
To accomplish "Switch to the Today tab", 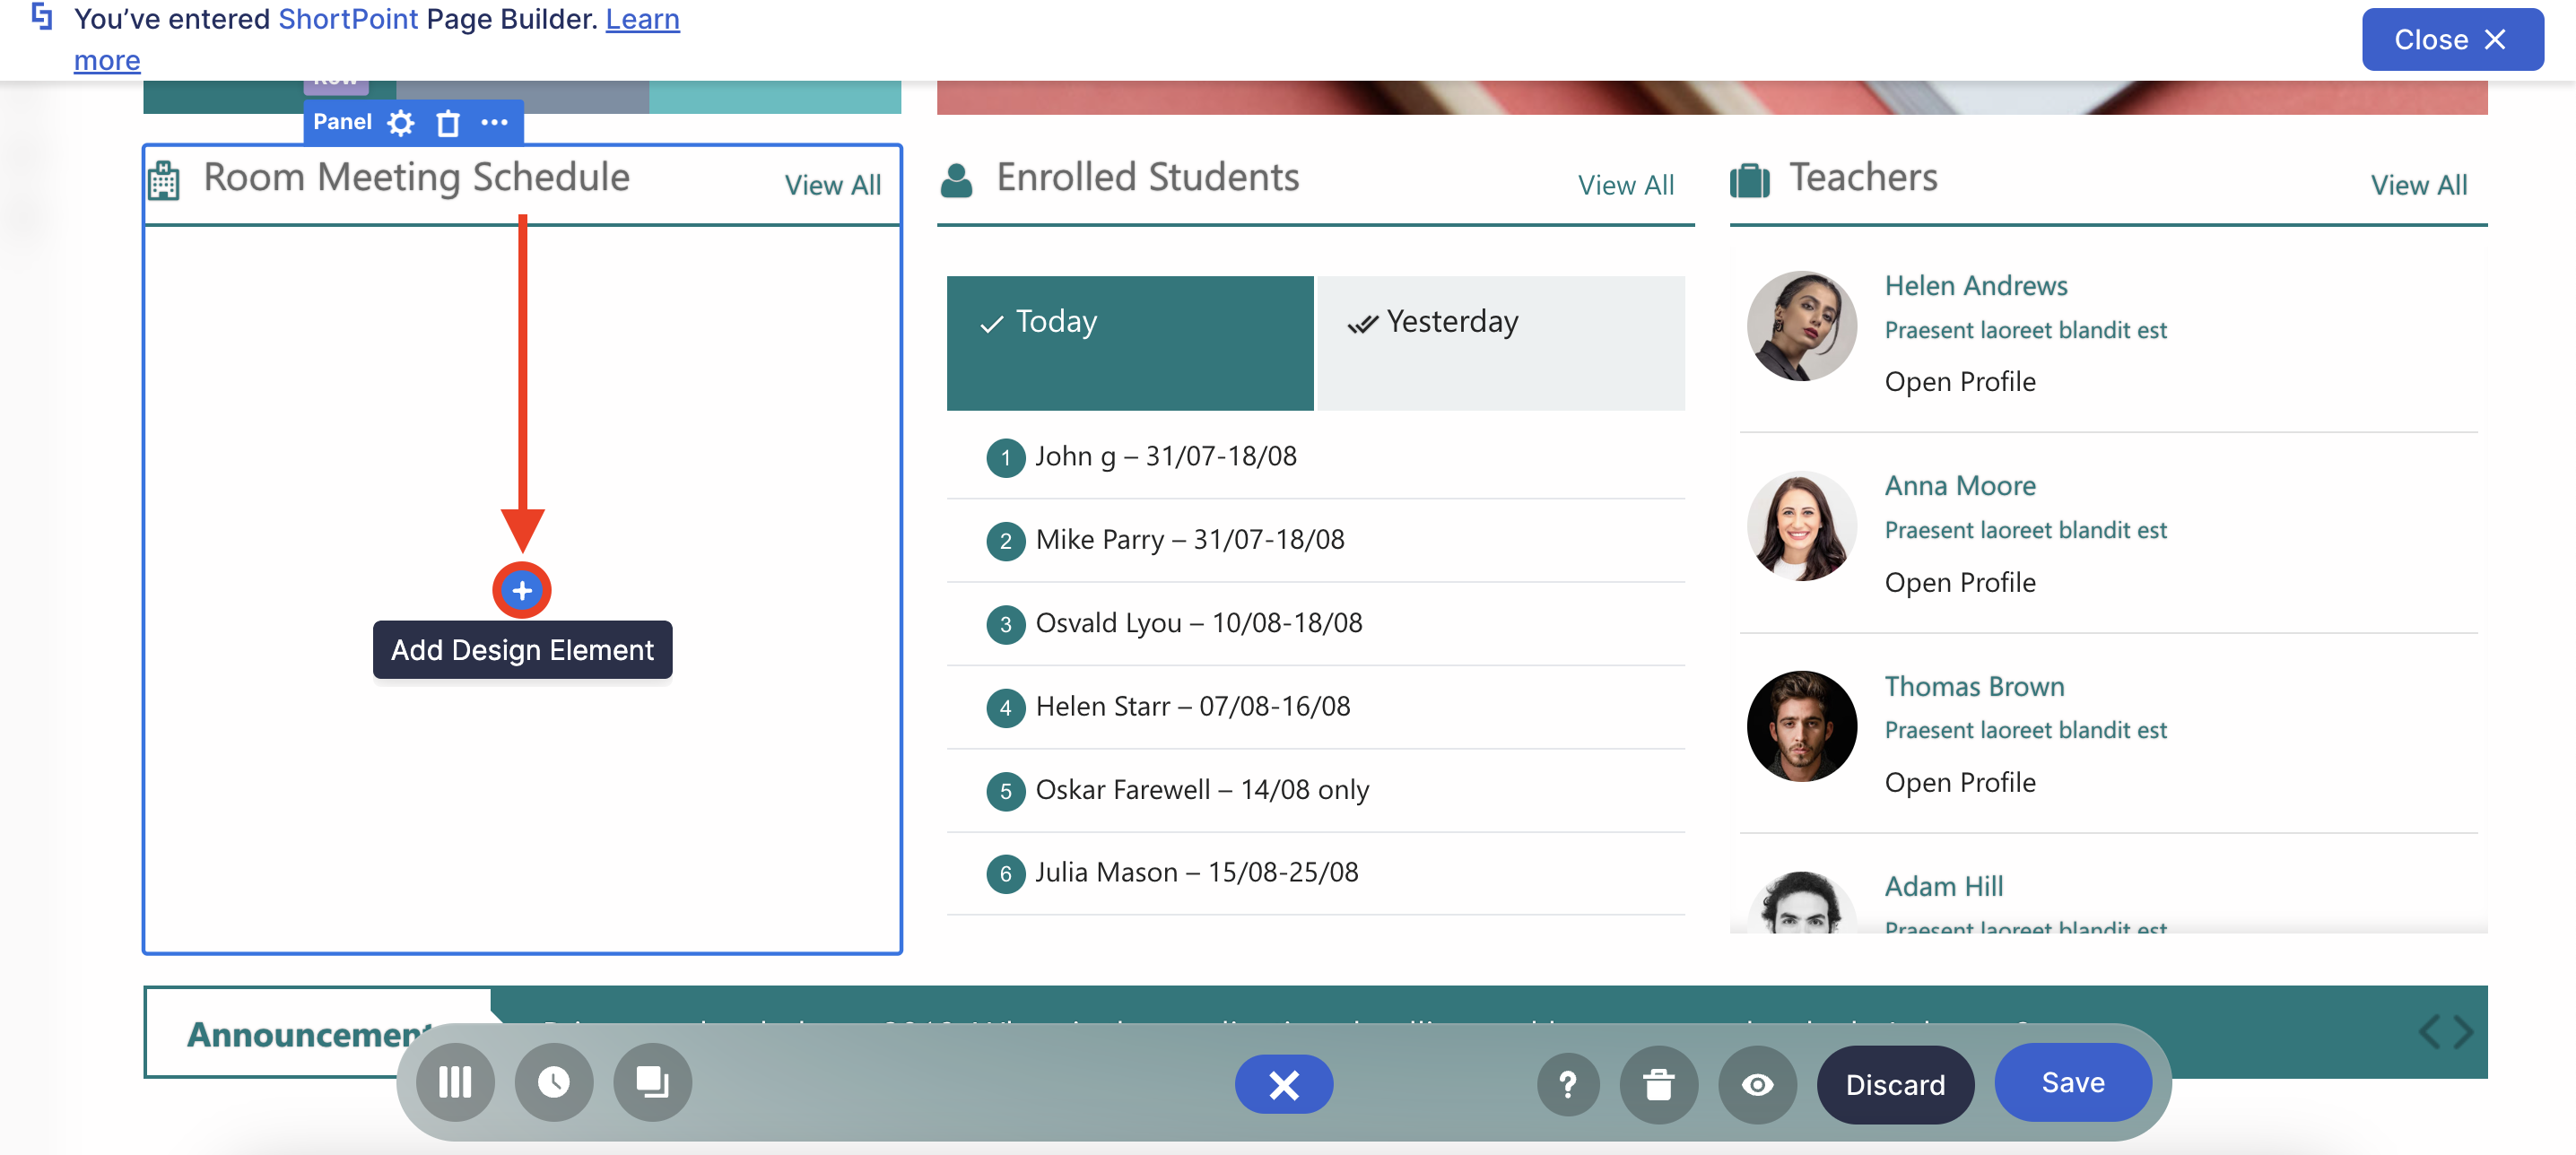I will click(1129, 342).
